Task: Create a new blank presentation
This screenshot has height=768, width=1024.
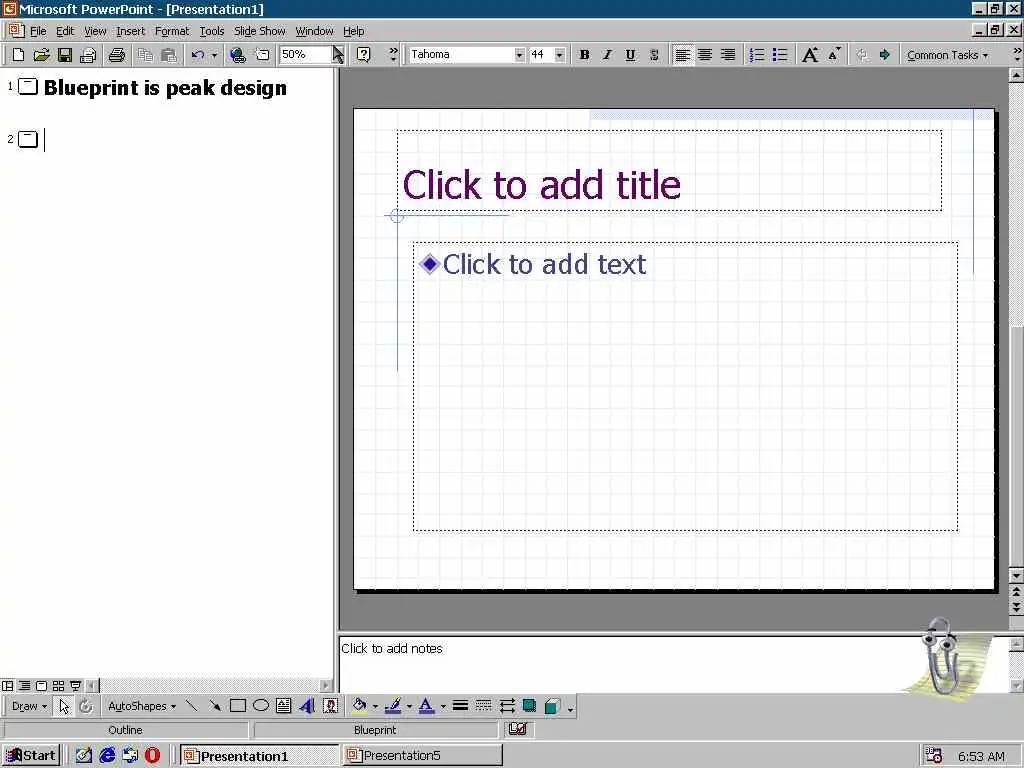Action: click(x=18, y=55)
